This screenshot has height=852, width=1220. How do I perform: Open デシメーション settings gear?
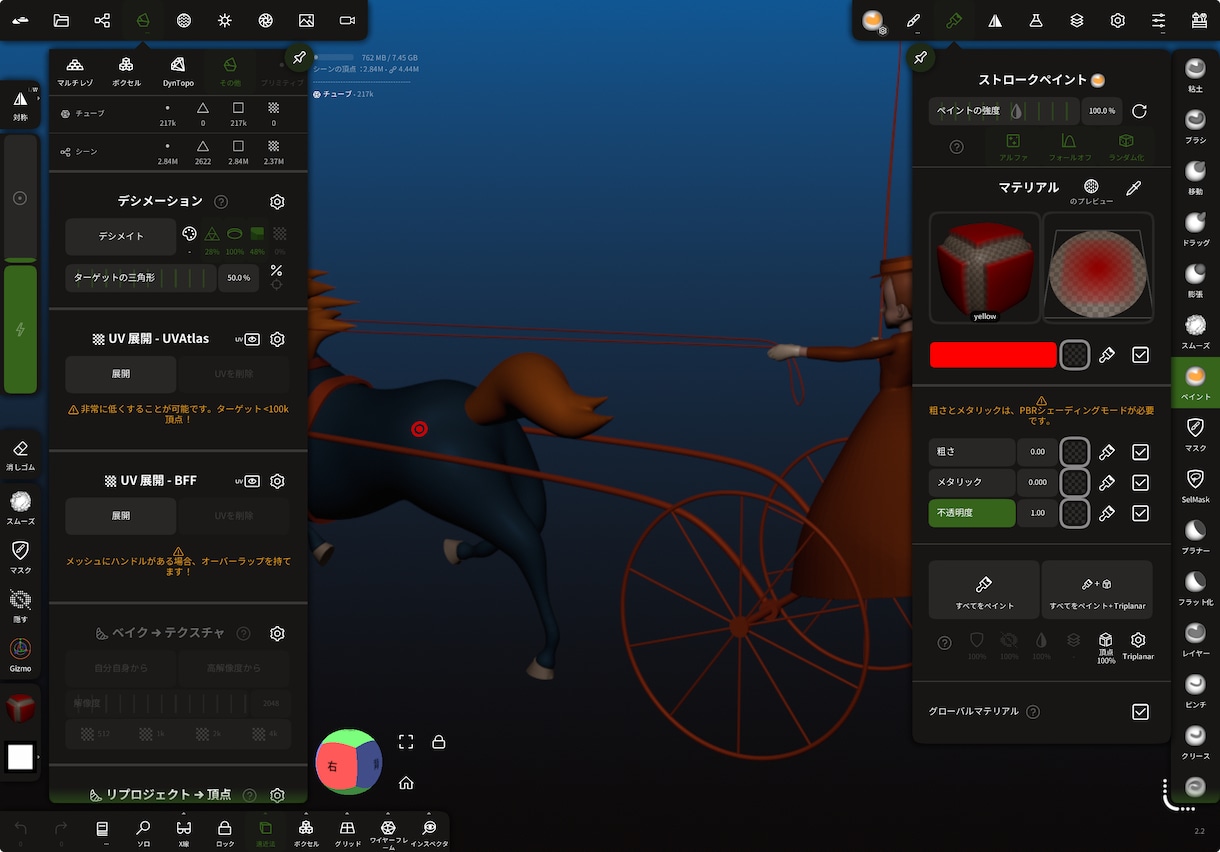pos(277,202)
